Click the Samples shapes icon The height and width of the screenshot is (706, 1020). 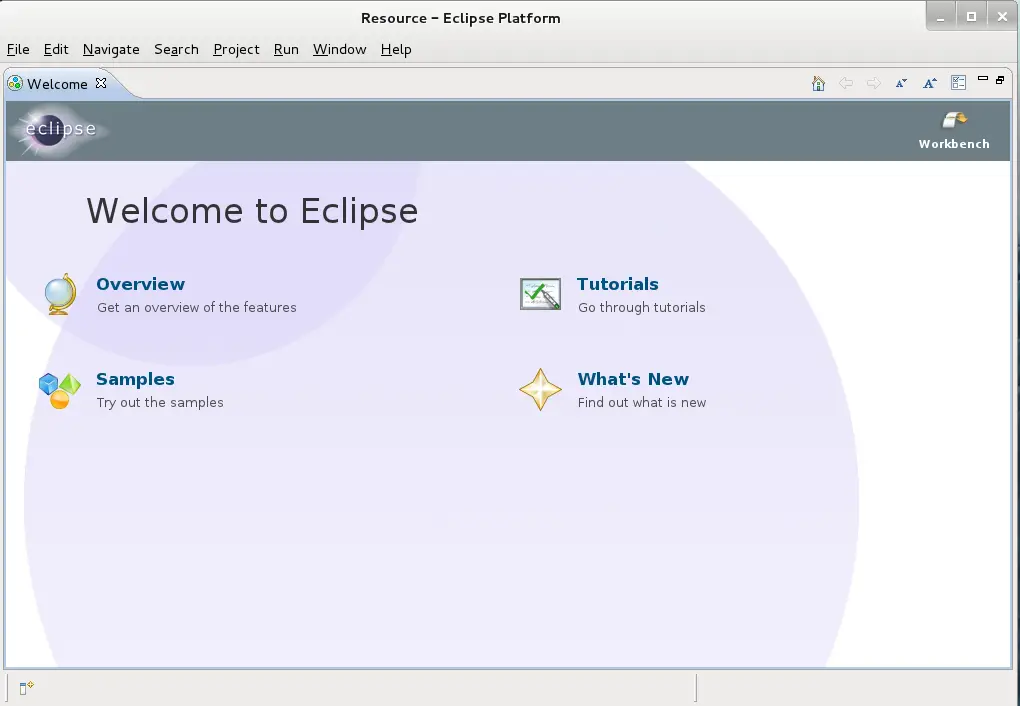(x=59, y=390)
